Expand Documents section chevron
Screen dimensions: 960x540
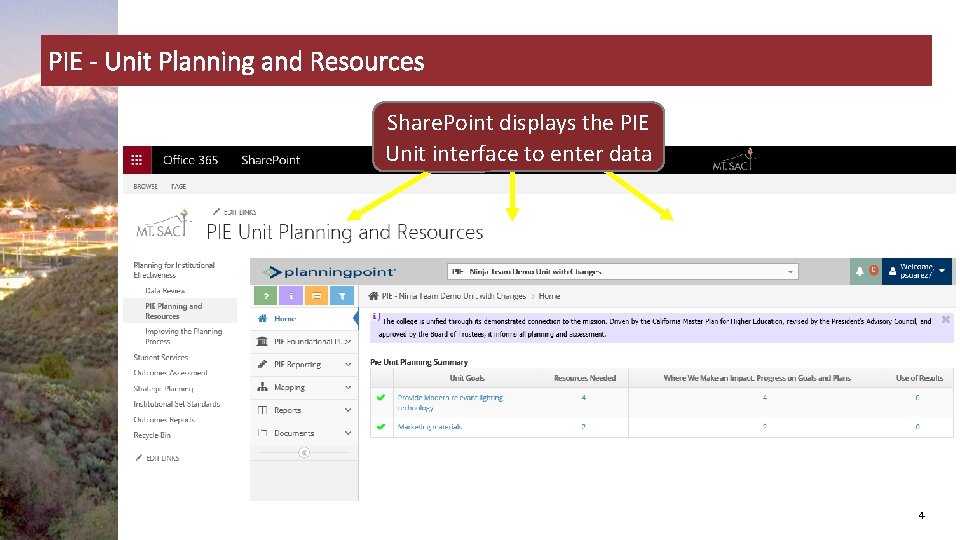[x=348, y=433]
